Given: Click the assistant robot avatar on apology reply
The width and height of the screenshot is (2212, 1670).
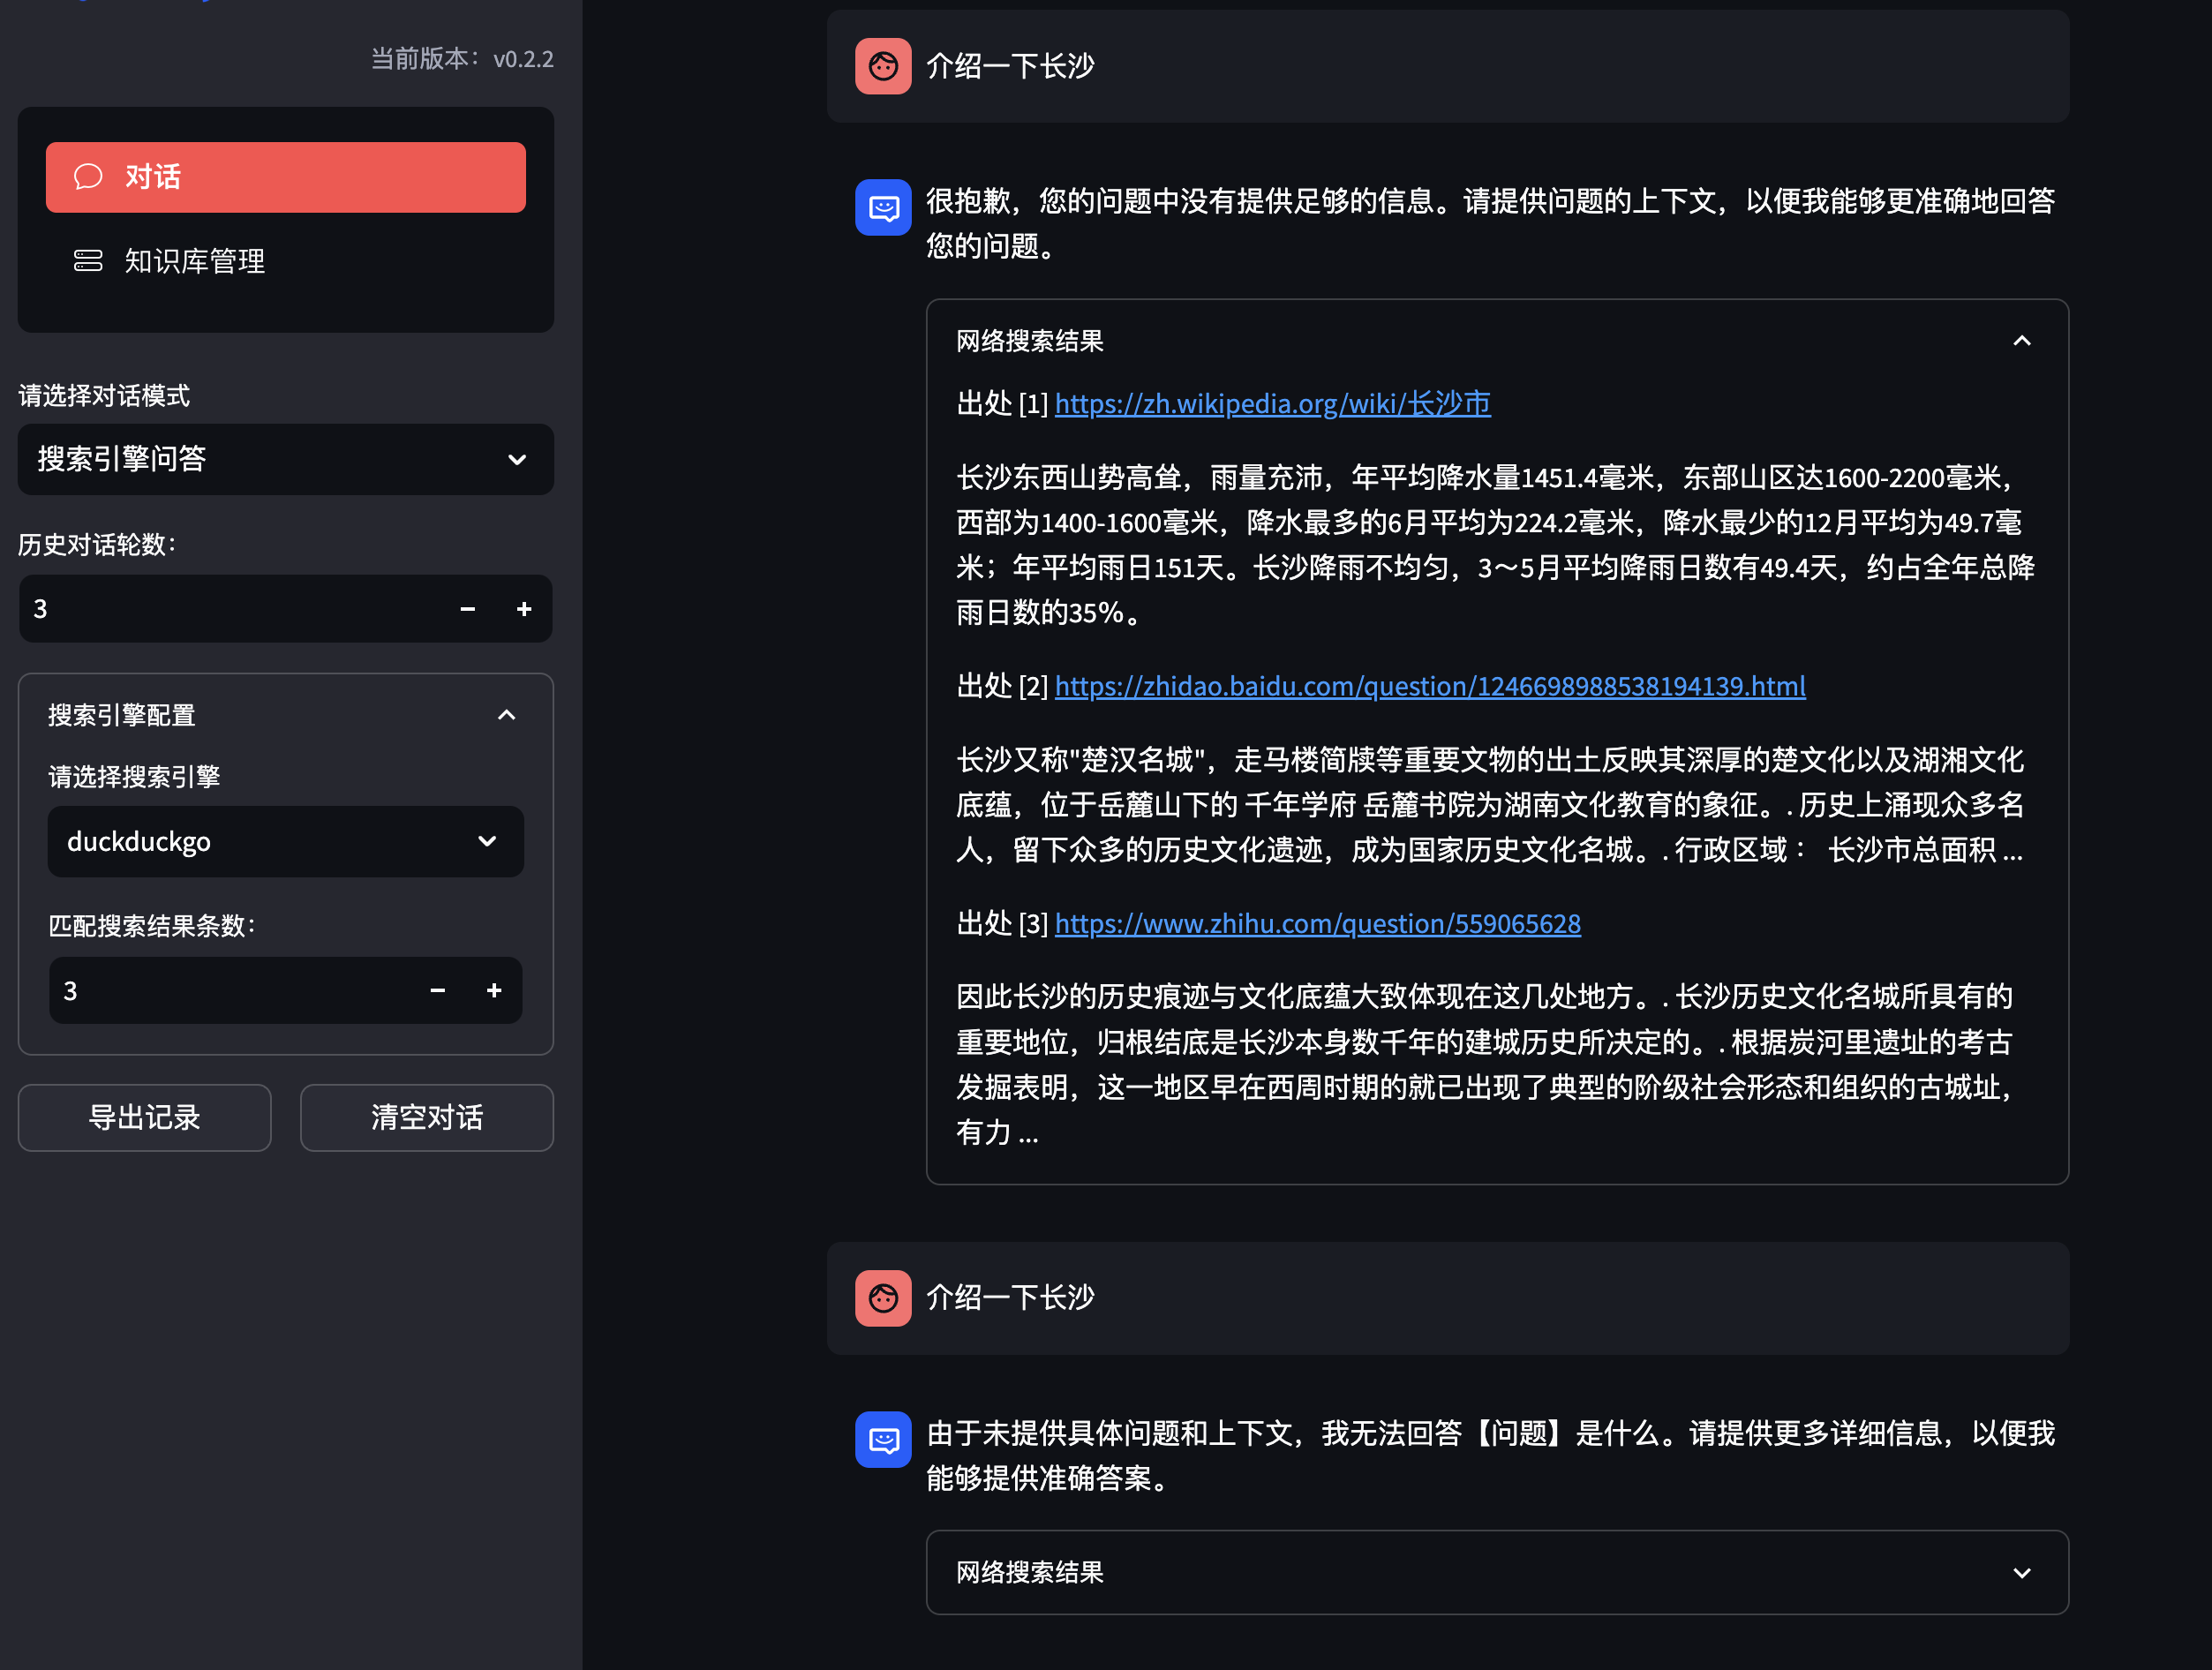Looking at the screenshot, I should click(883, 207).
